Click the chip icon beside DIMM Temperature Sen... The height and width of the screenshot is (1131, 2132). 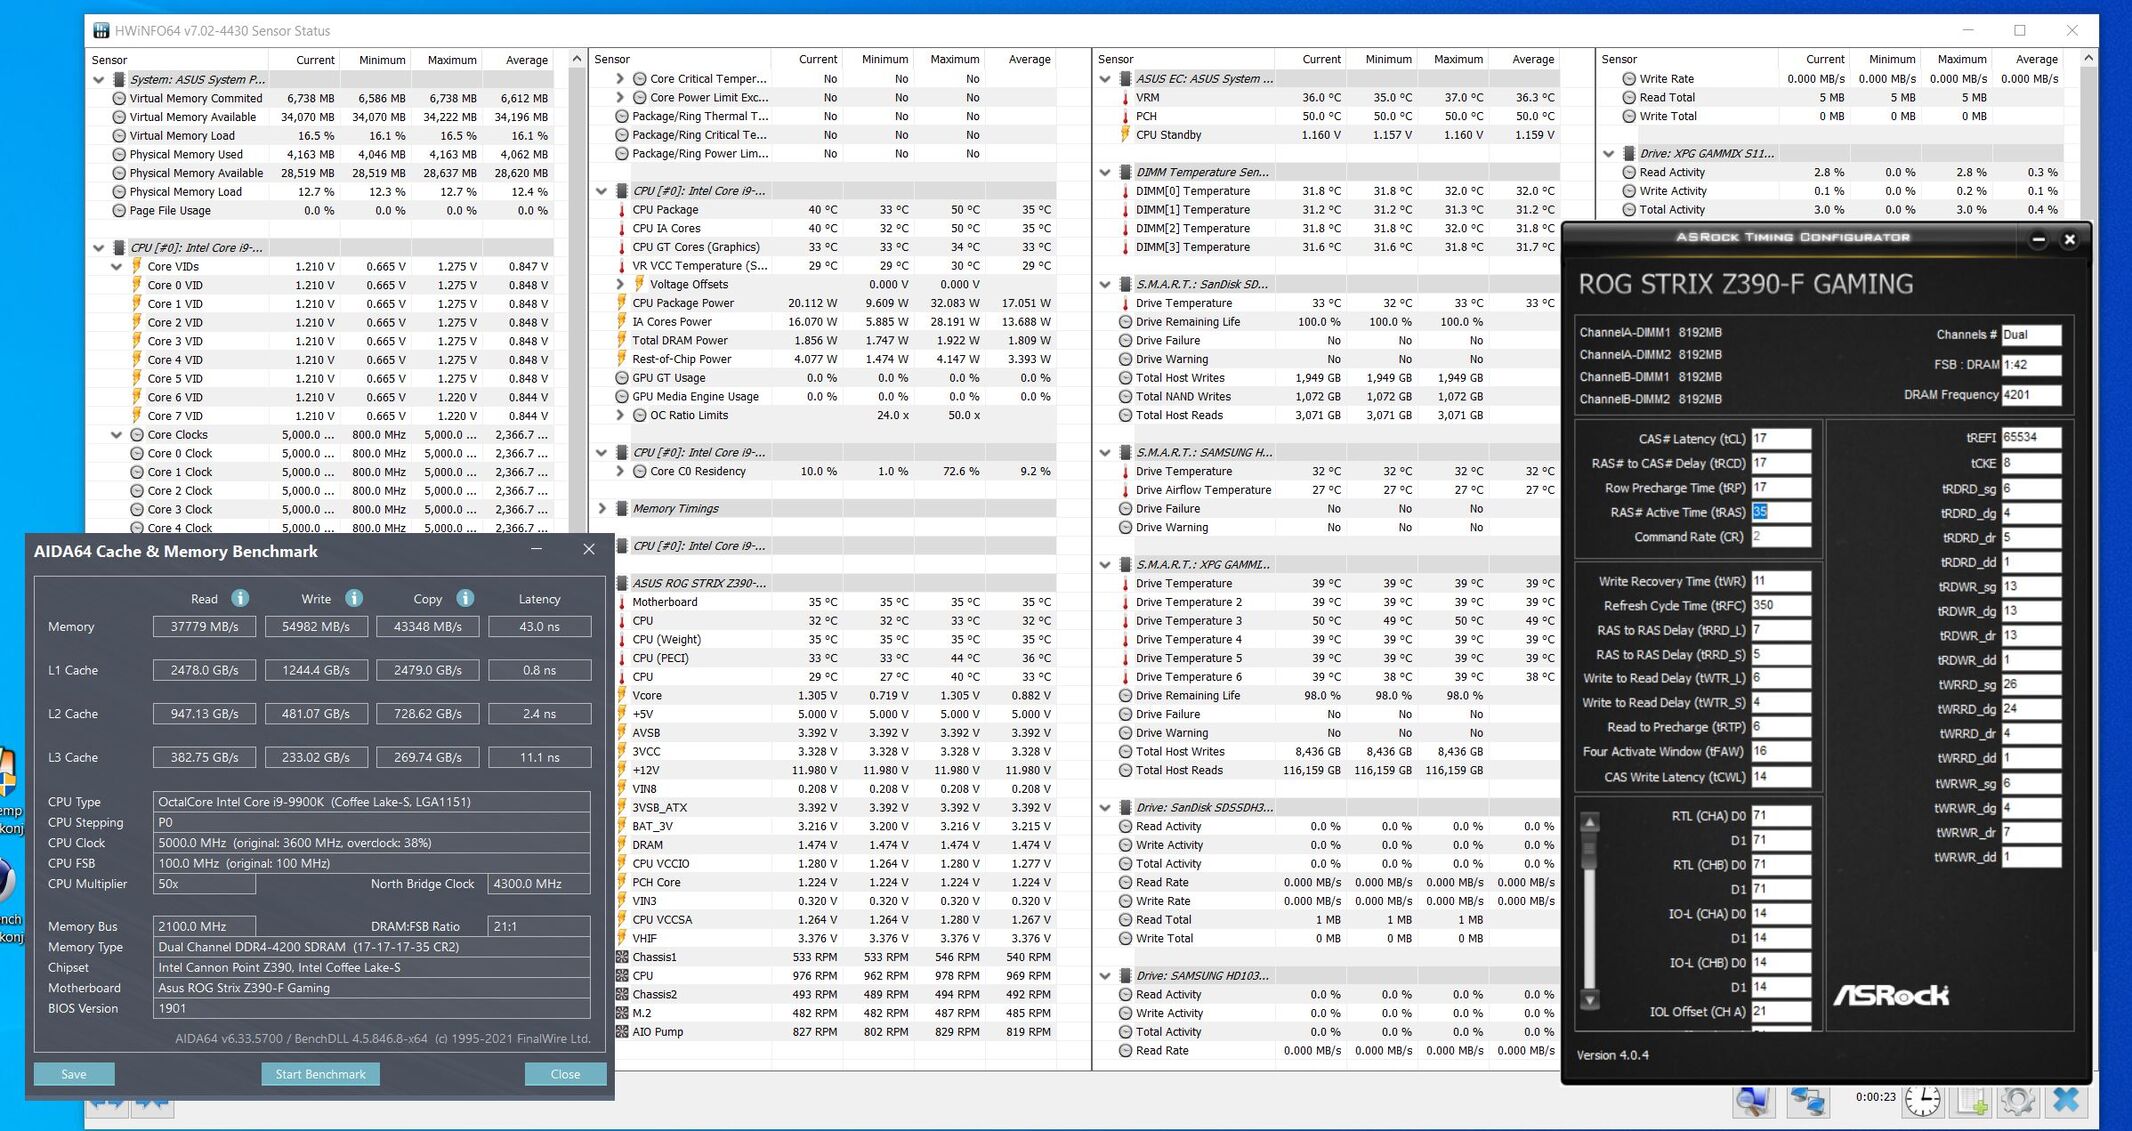tap(1125, 172)
